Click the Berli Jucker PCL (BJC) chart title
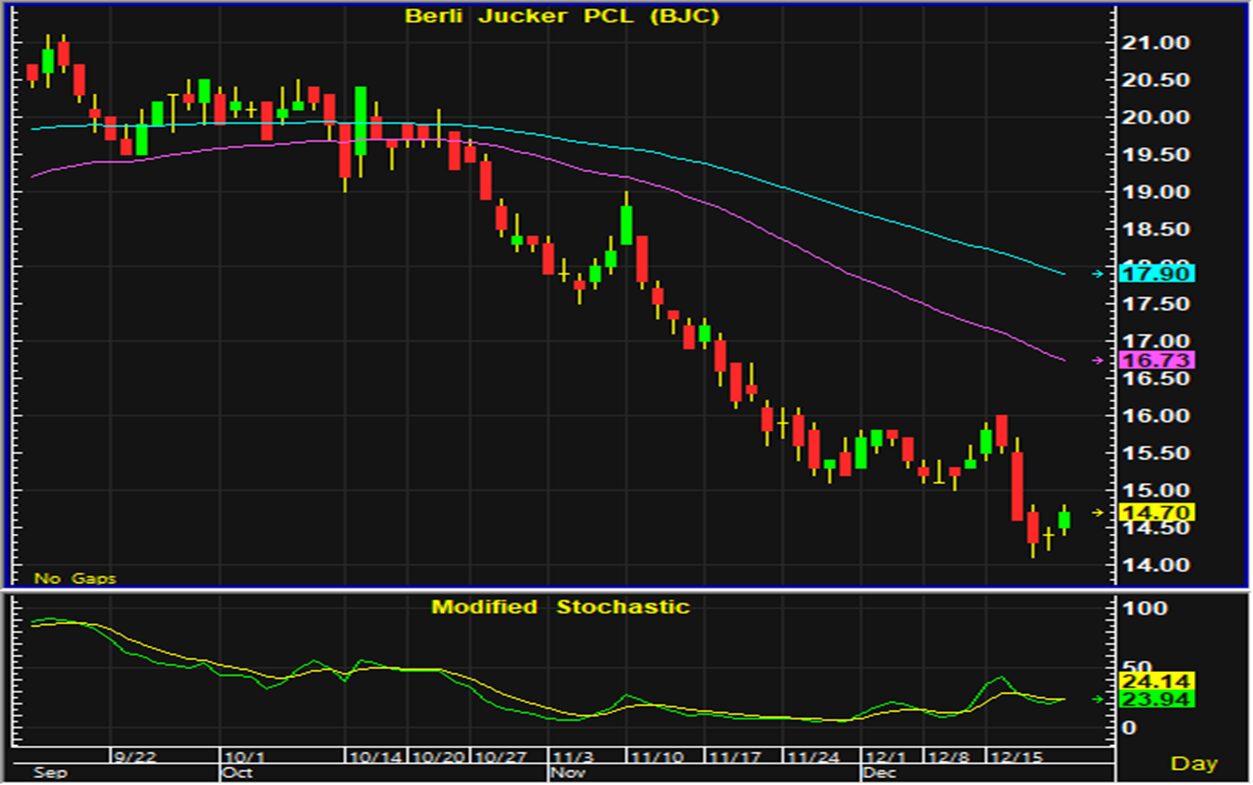This screenshot has height=785, width=1253. pos(560,16)
